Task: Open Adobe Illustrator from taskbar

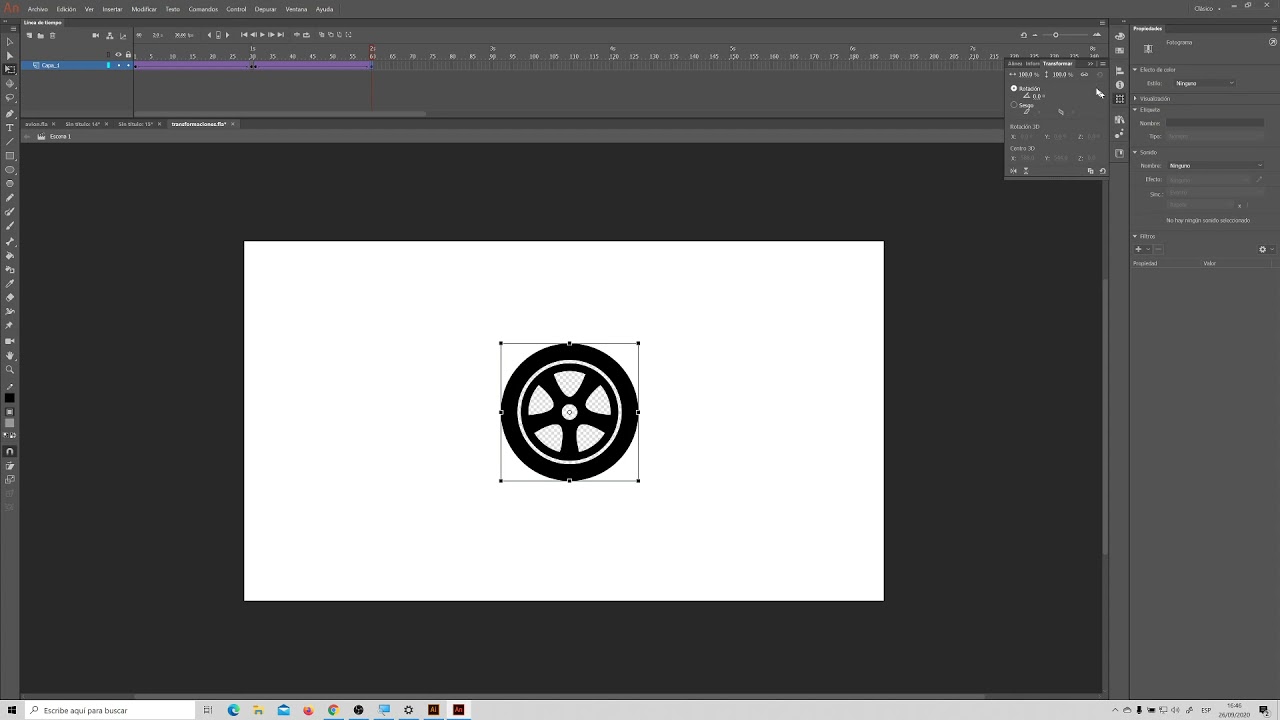Action: pyautogui.click(x=433, y=710)
